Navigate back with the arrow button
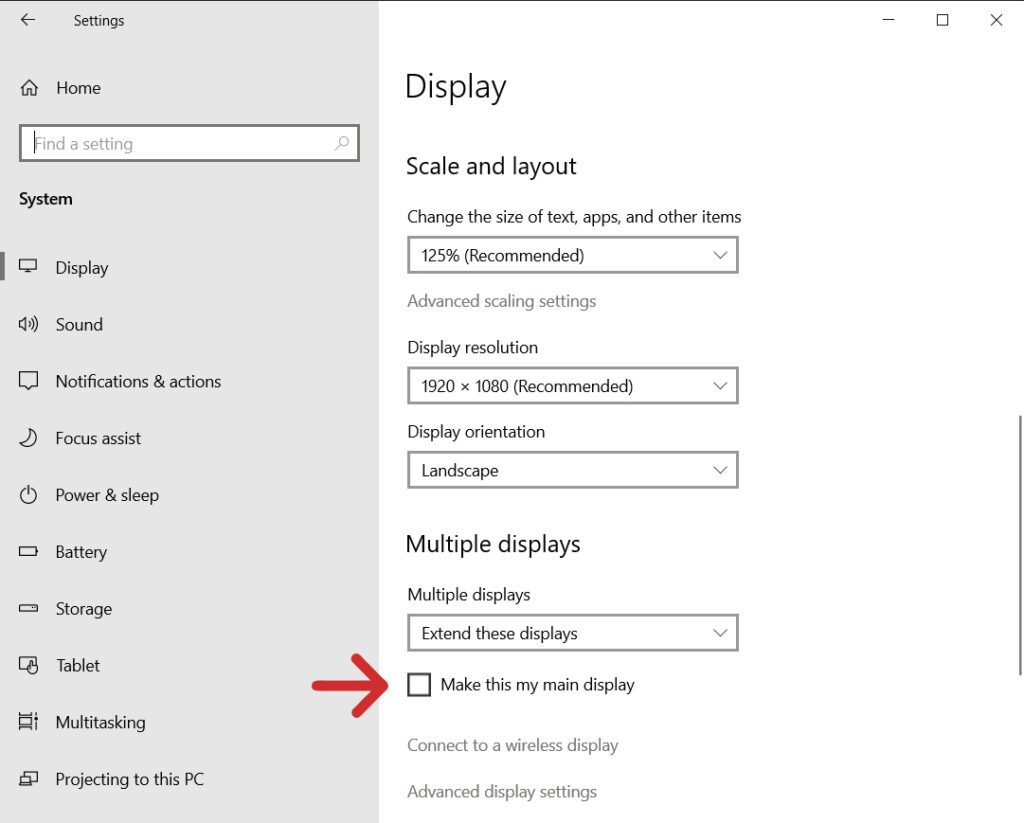Image resolution: width=1024 pixels, height=823 pixels. click(x=26, y=19)
